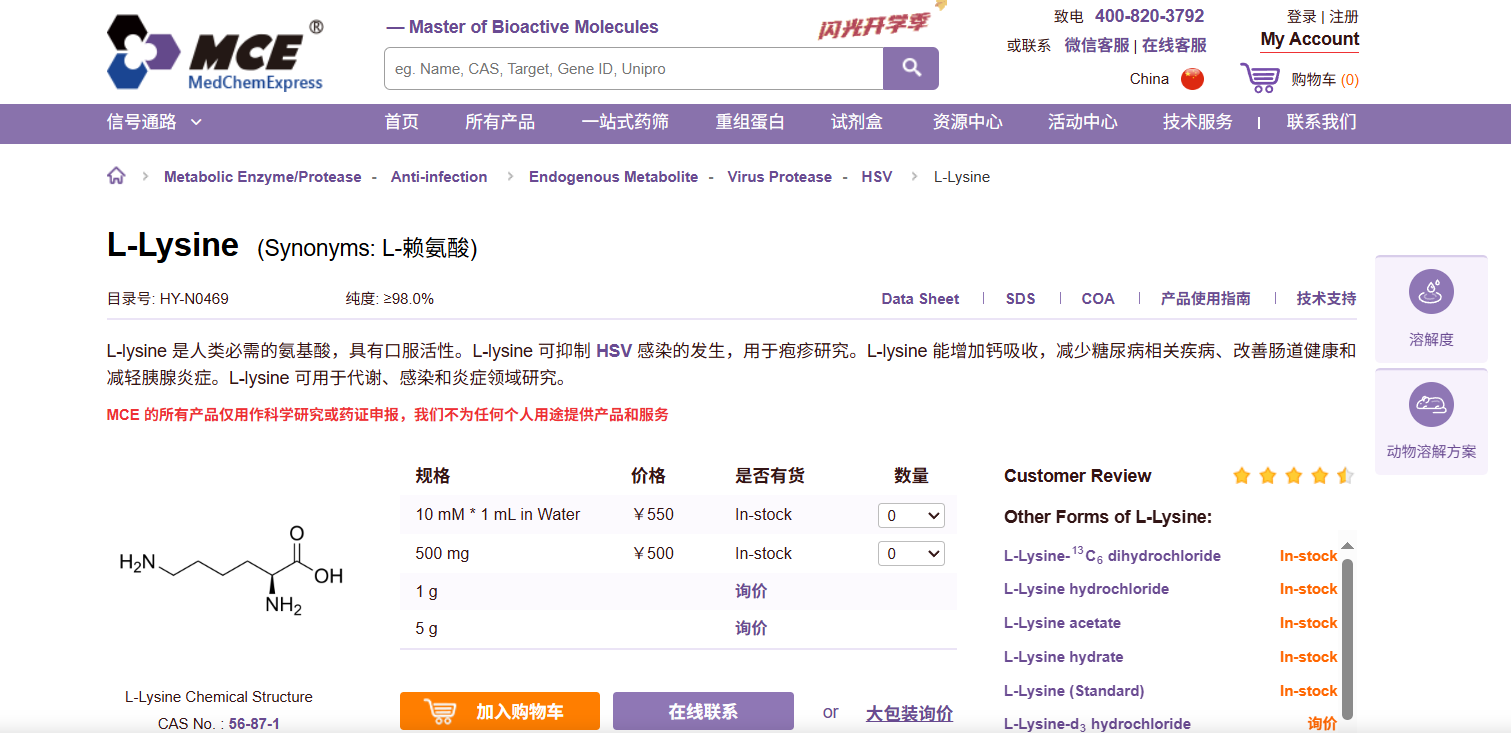Screen dimensions: 1511x733
Task: Focus the product search input field
Action: 634,69
